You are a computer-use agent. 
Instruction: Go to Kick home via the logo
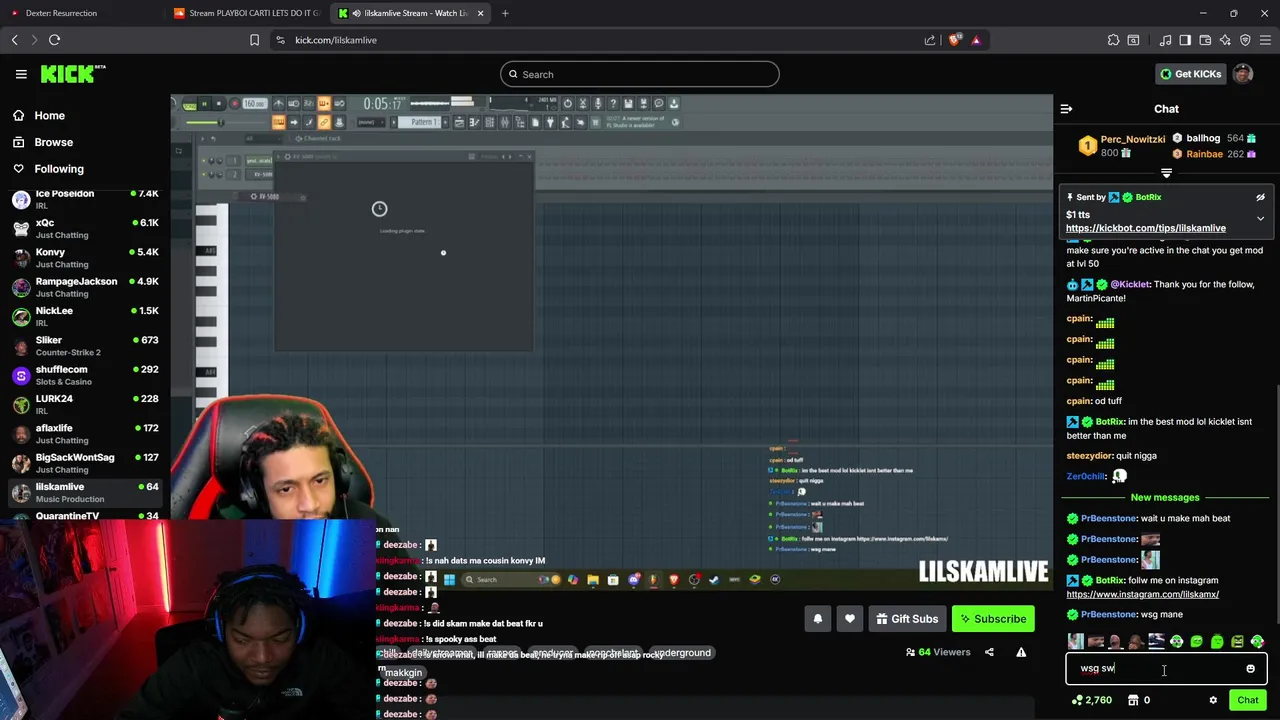73,74
